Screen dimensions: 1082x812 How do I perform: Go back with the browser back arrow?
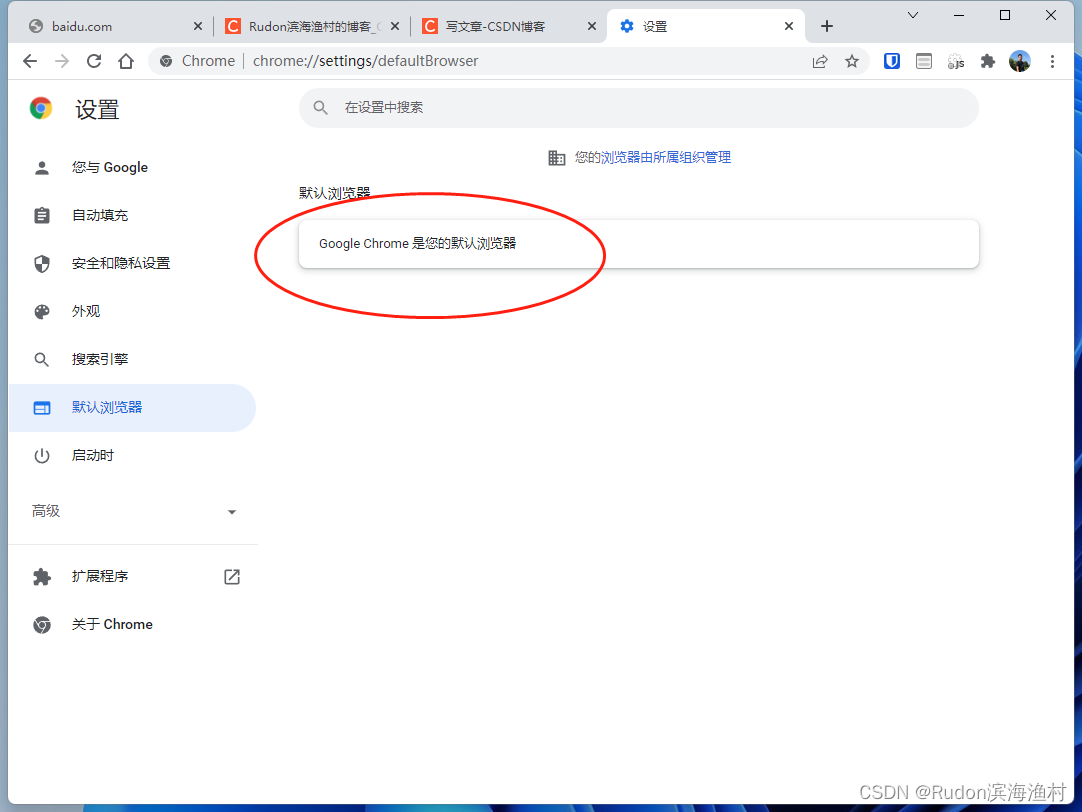pyautogui.click(x=30, y=61)
